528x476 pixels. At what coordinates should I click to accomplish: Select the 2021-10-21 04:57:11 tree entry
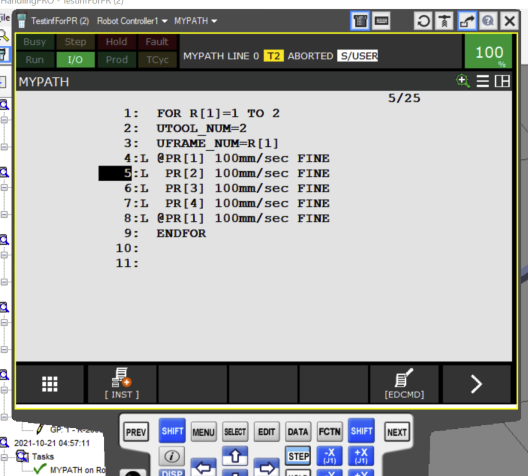(52, 443)
